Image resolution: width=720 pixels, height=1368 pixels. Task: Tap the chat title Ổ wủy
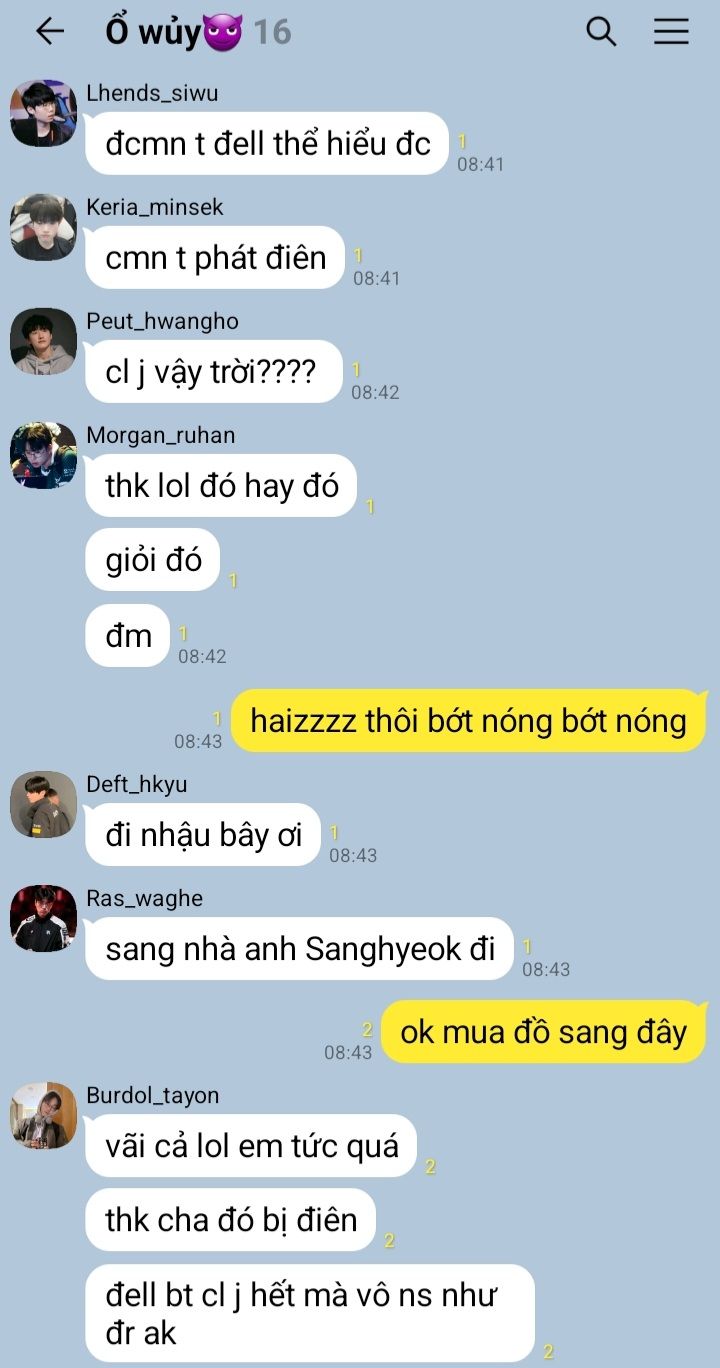(x=174, y=32)
